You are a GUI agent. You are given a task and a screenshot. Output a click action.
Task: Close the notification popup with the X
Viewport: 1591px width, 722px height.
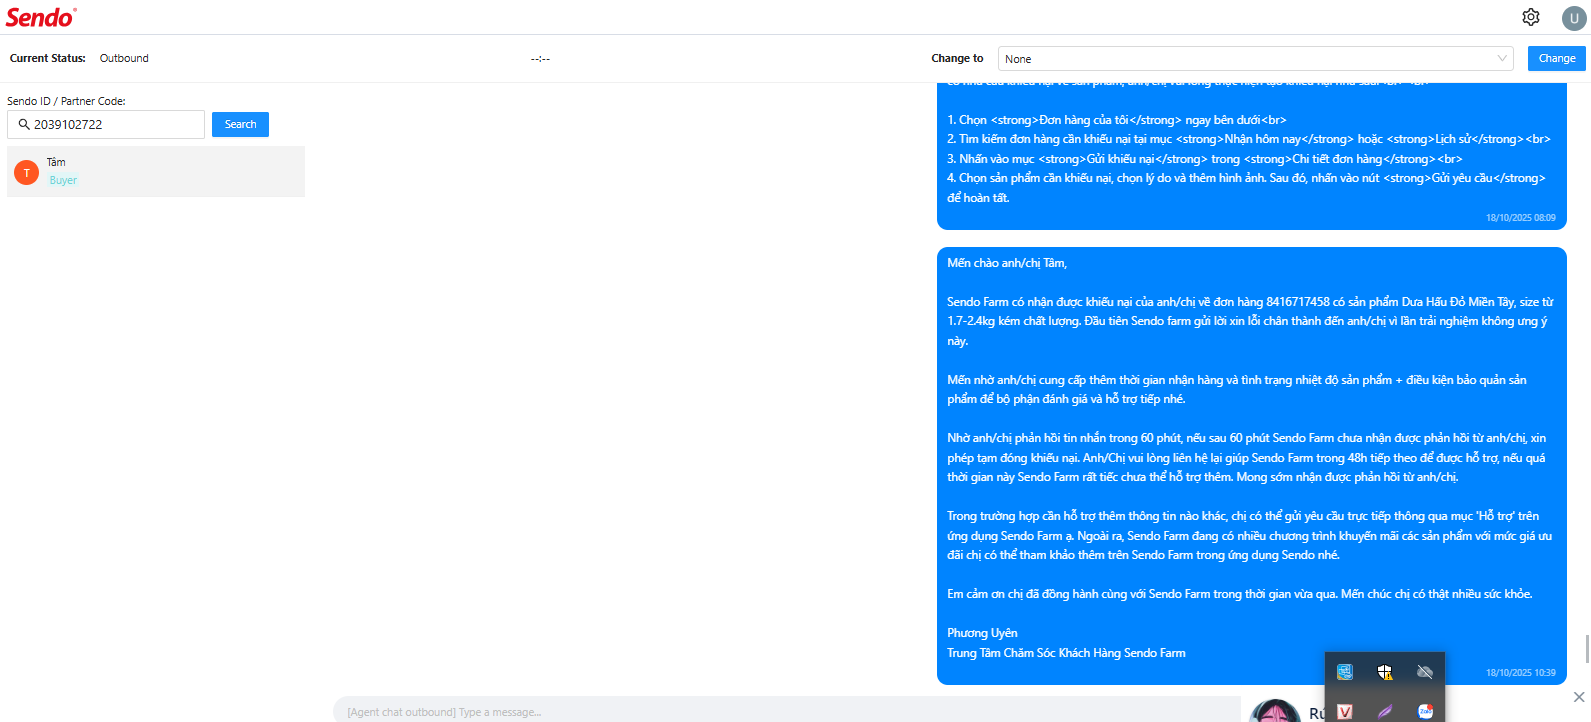click(1579, 697)
